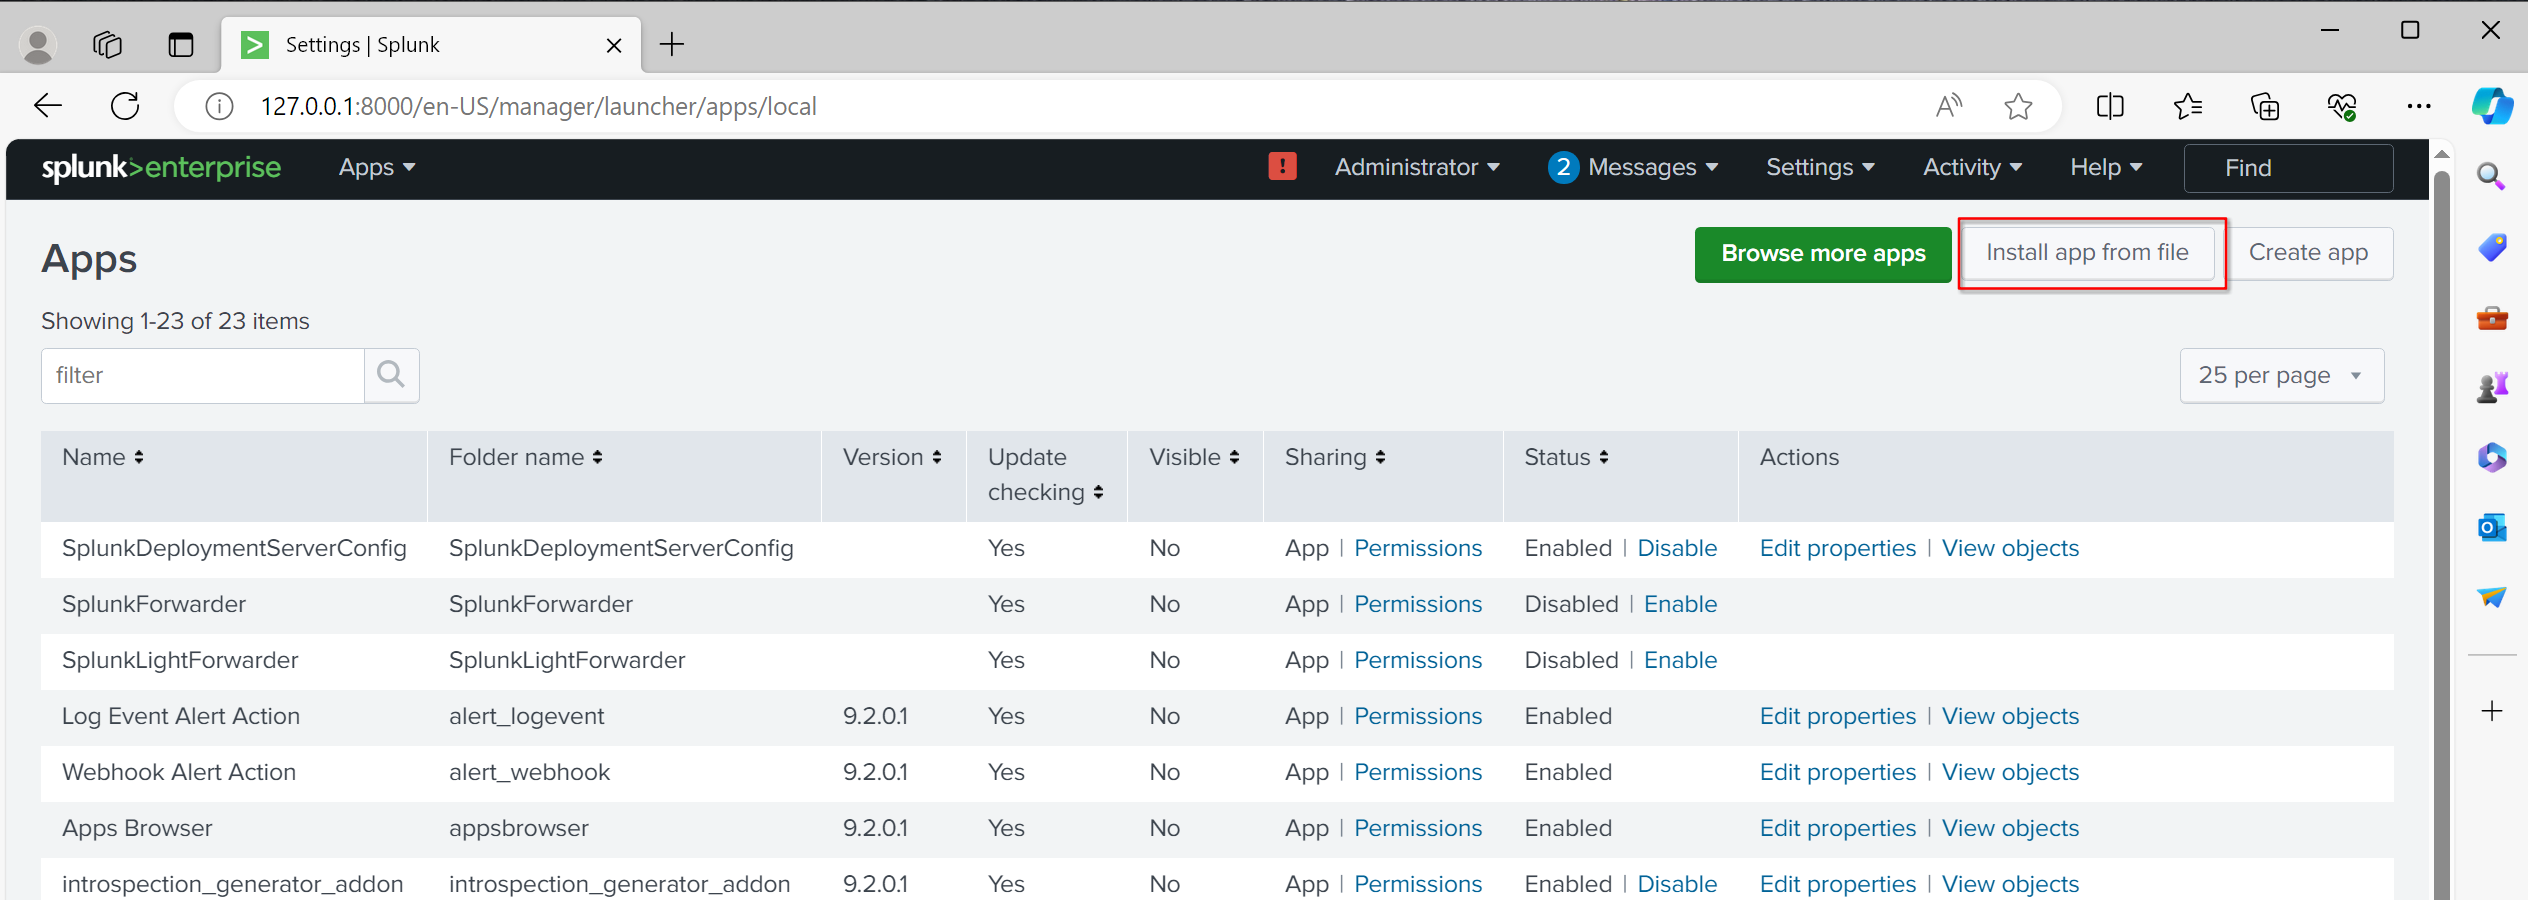Open the 25 per page dropdown

pos(2281,376)
